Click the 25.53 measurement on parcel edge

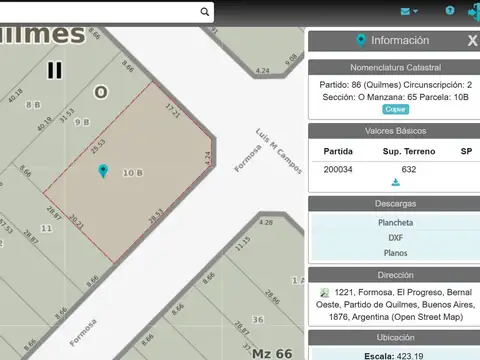(98, 147)
